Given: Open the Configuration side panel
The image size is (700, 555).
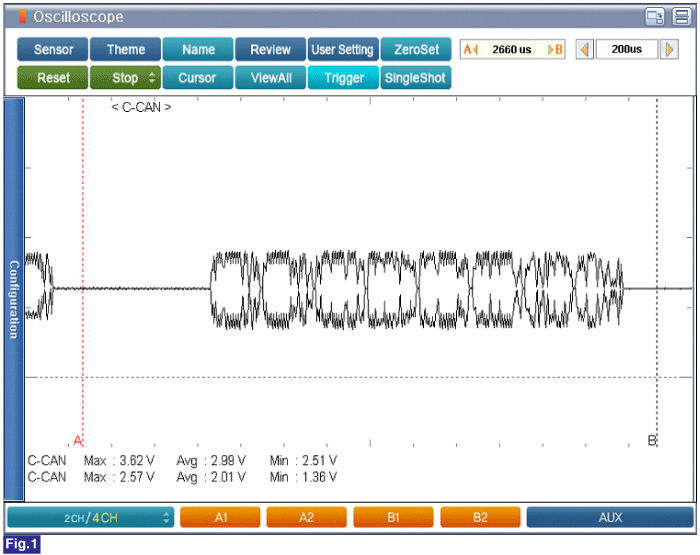Looking at the screenshot, I should 14,299.
